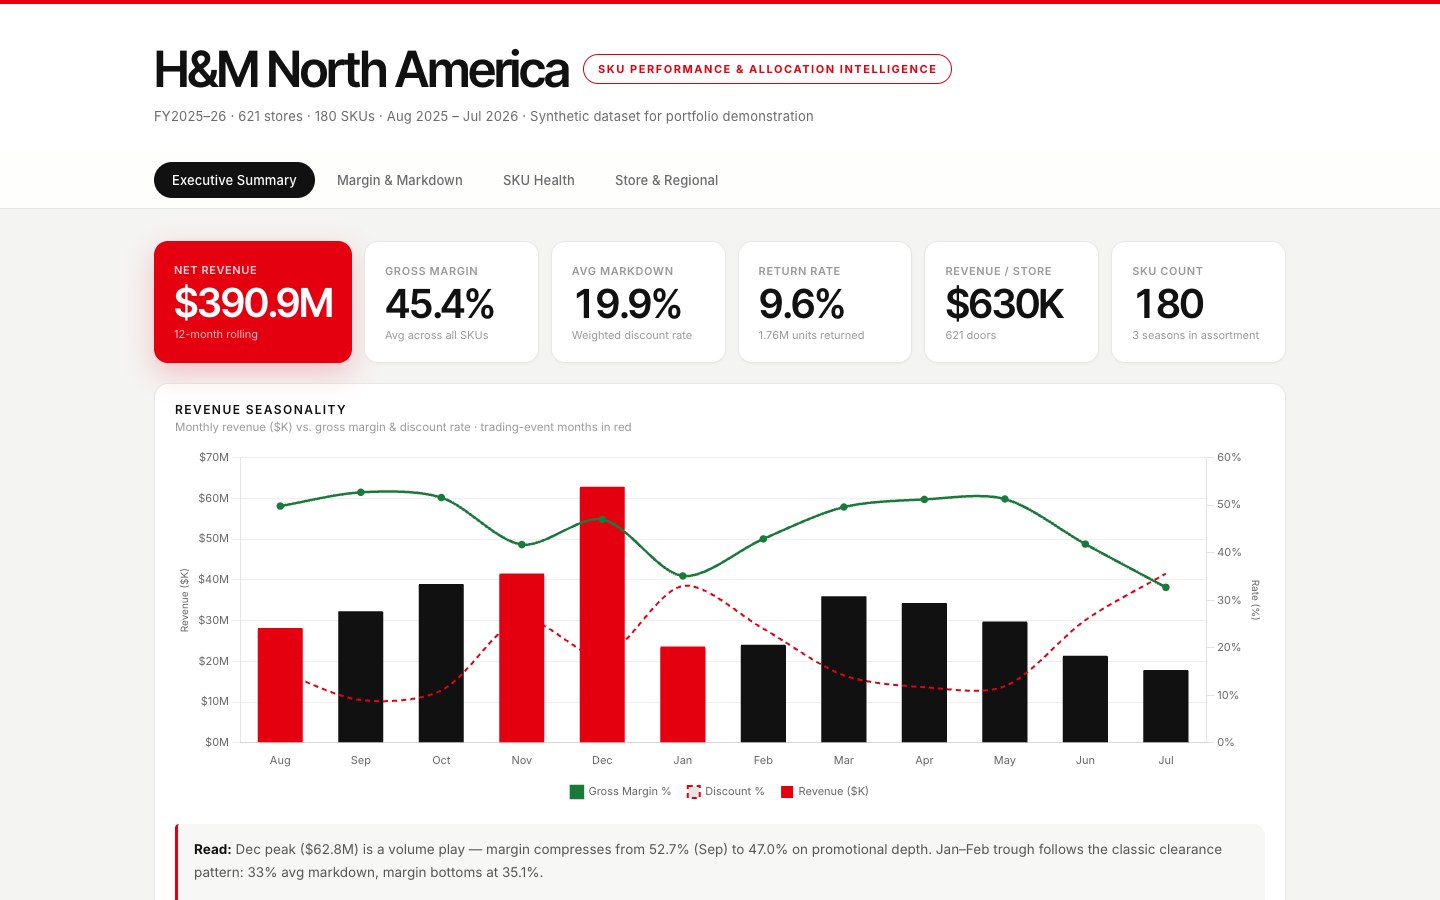1440x900 pixels.
Task: Click the $70M axis label
Action: [214, 457]
